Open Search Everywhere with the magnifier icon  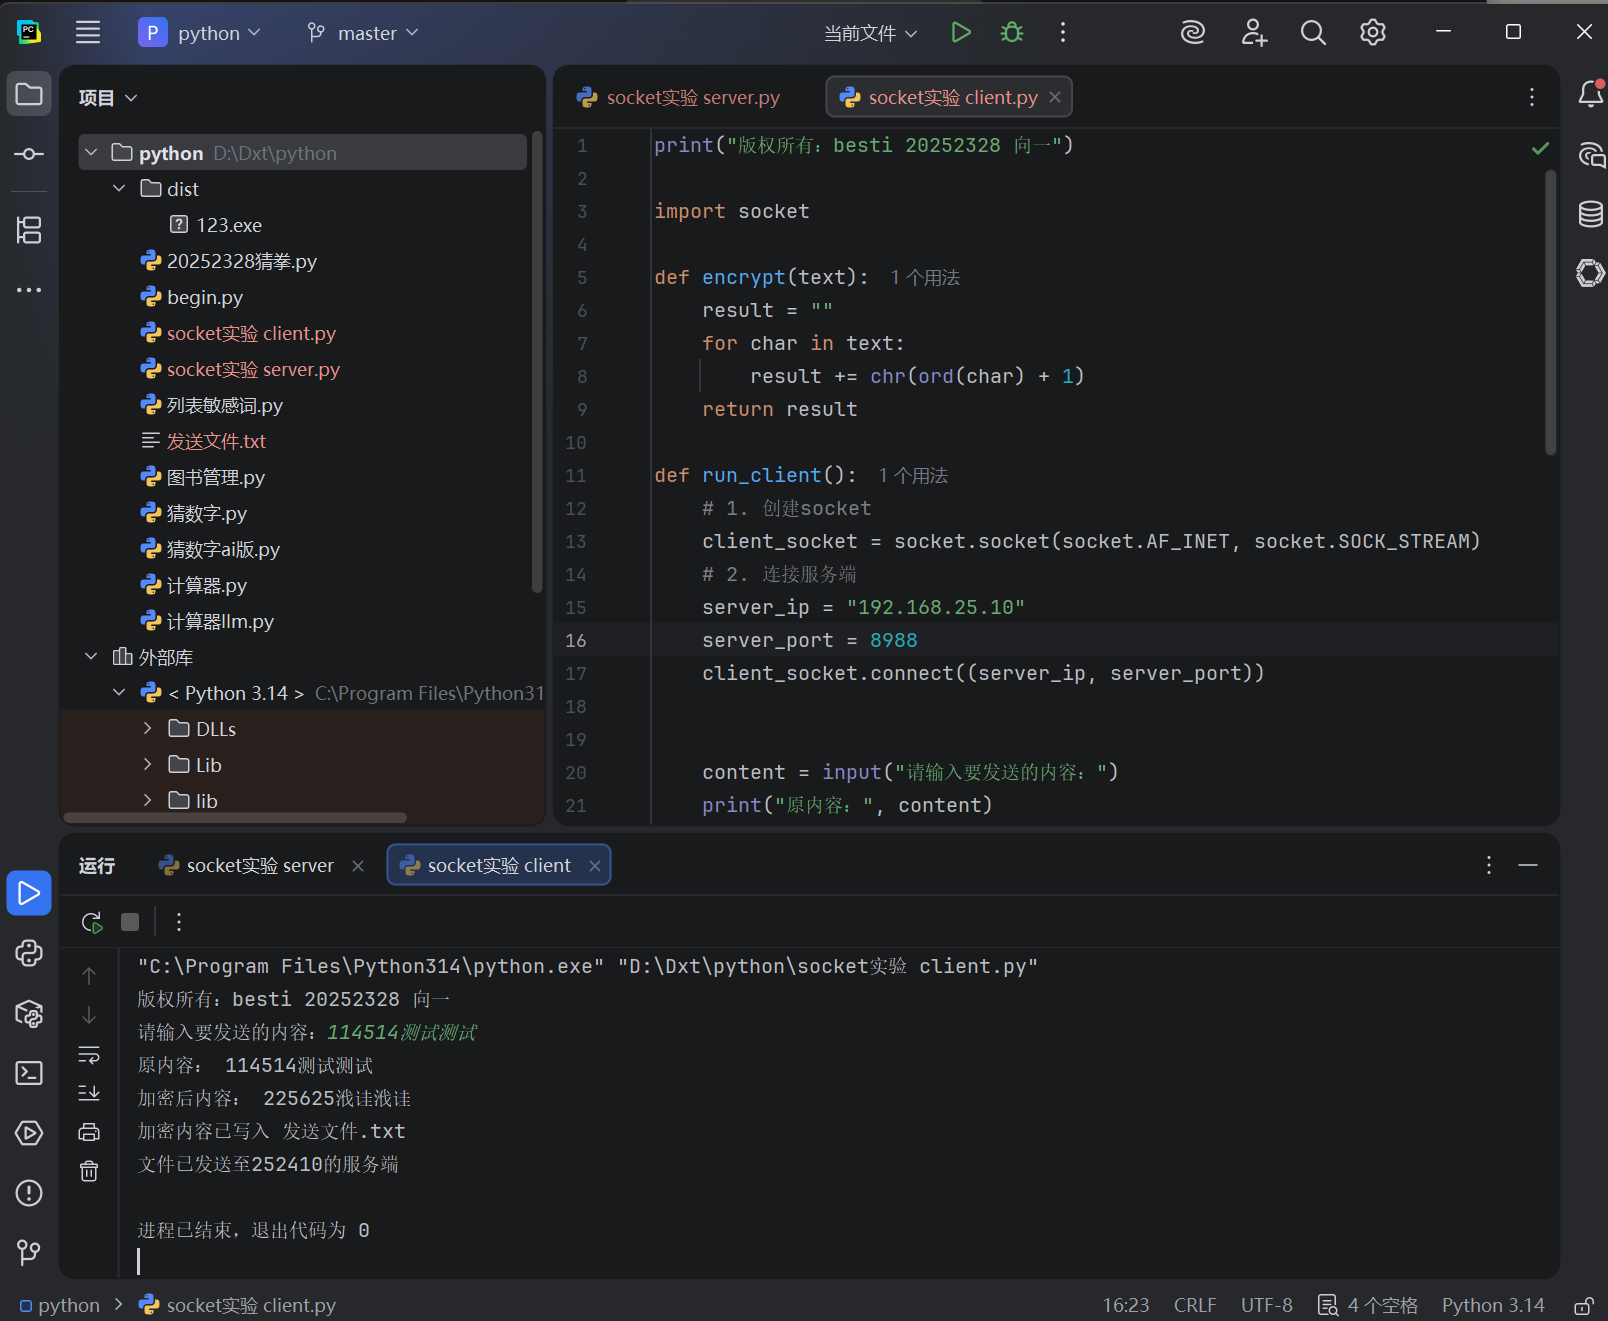click(1313, 32)
